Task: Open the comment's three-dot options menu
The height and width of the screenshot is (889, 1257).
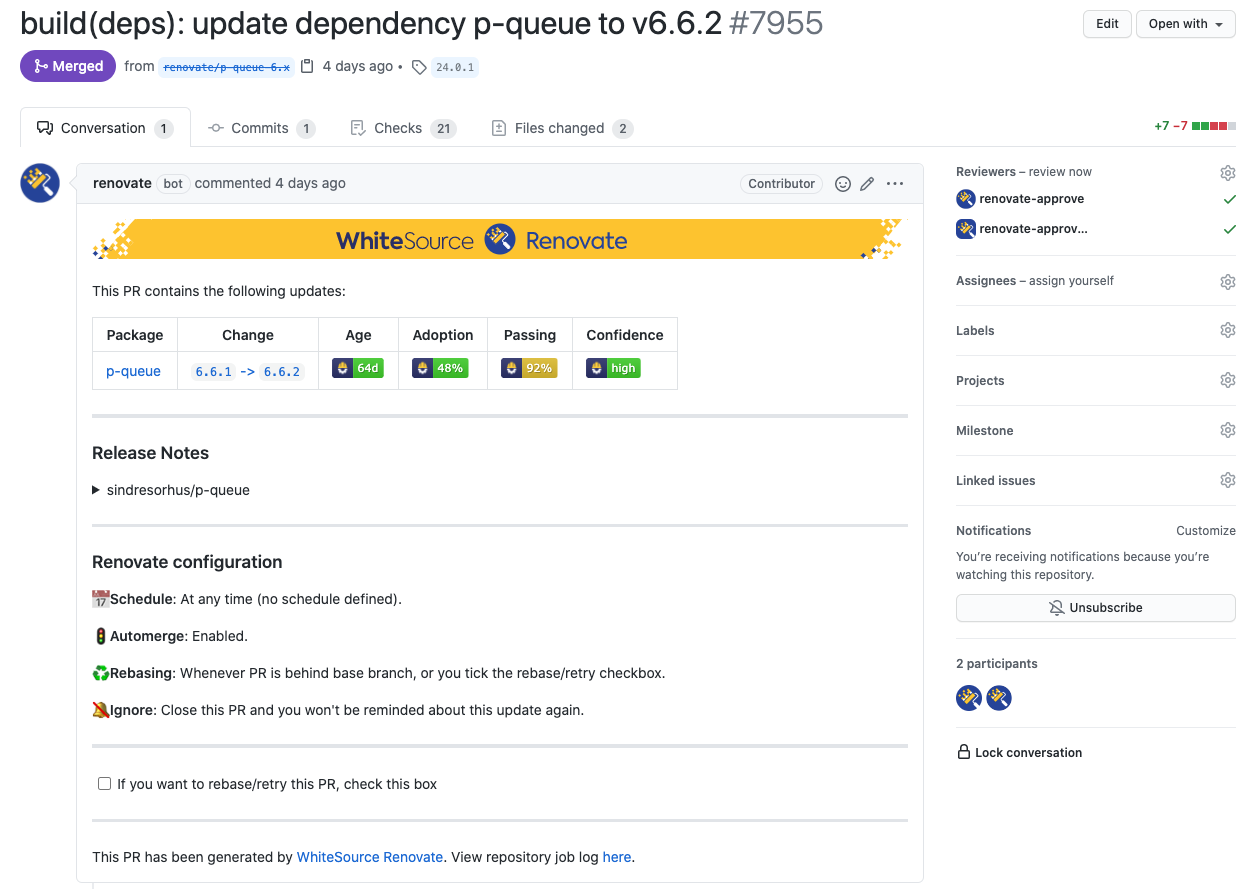Action: 895,184
